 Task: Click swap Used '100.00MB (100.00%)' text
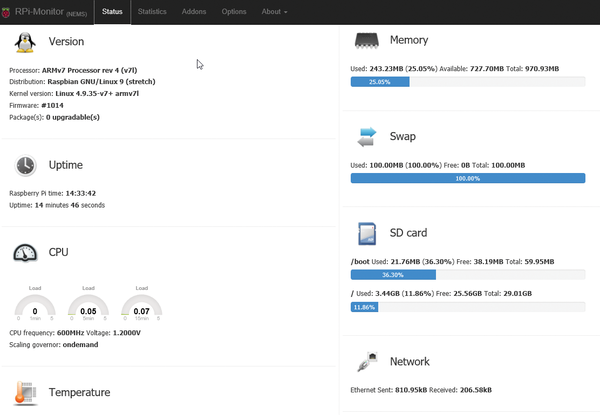click(x=406, y=166)
